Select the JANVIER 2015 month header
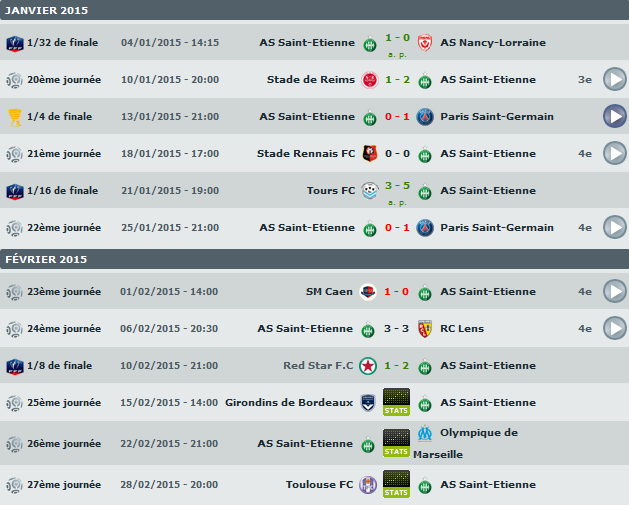The image size is (629, 505). coord(47,11)
